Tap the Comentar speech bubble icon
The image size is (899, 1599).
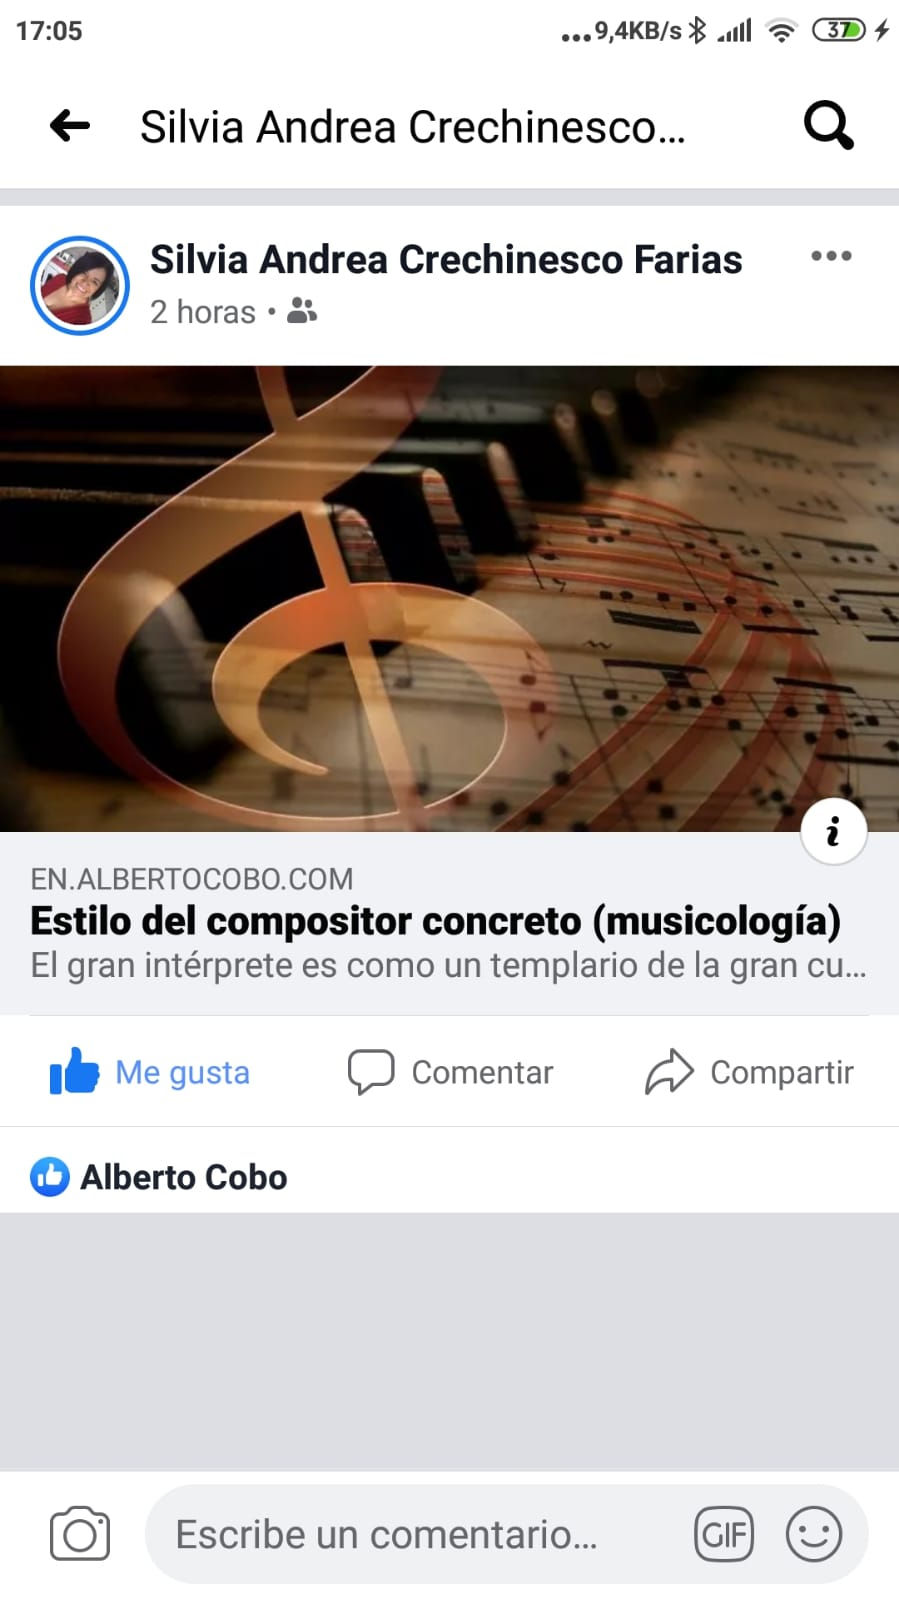[x=371, y=1072]
